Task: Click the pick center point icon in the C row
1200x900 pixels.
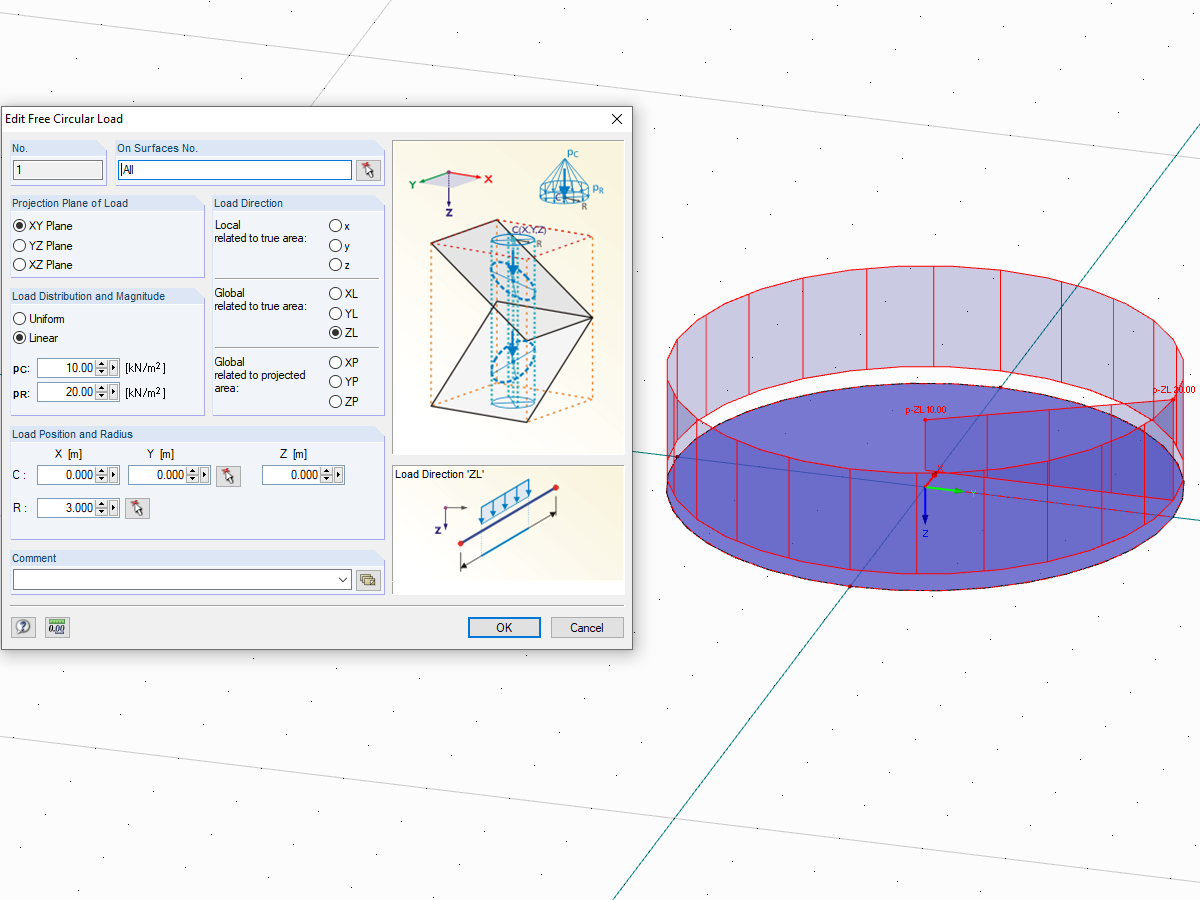Action: click(x=229, y=475)
